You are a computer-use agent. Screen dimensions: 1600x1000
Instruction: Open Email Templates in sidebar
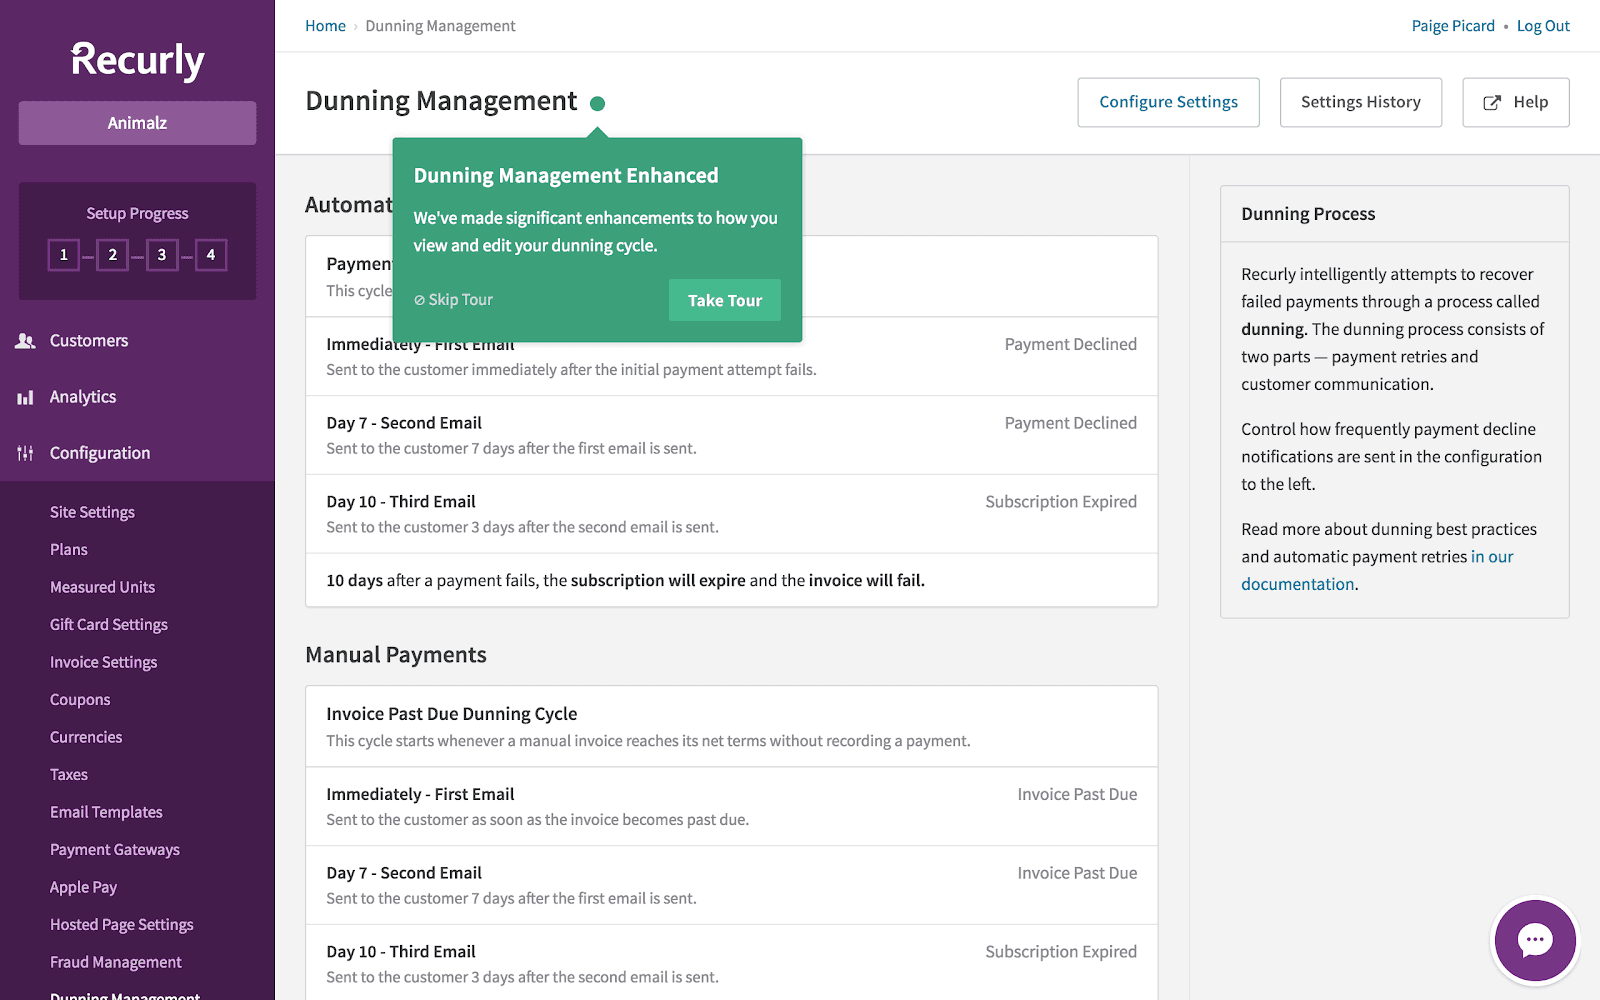[x=106, y=812]
